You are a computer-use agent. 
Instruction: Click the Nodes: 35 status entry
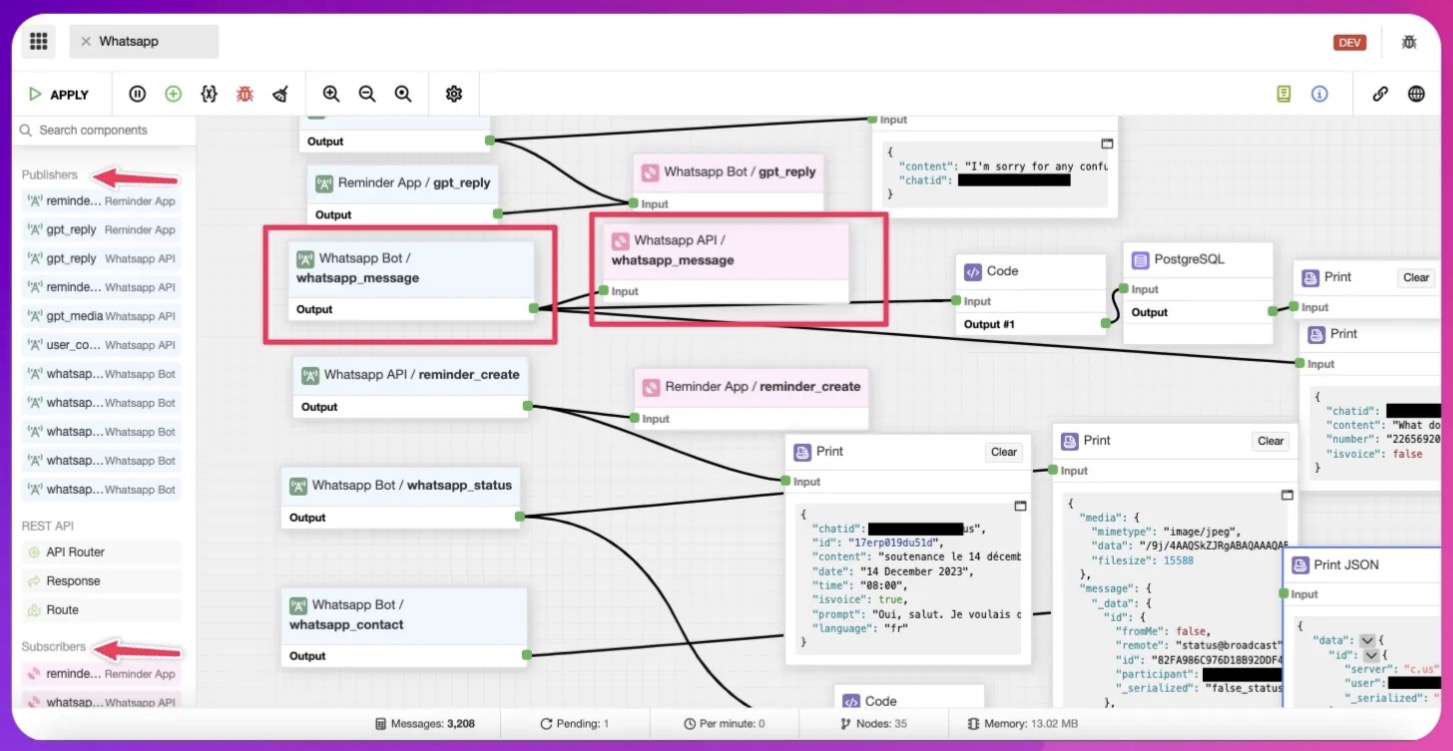(874, 723)
